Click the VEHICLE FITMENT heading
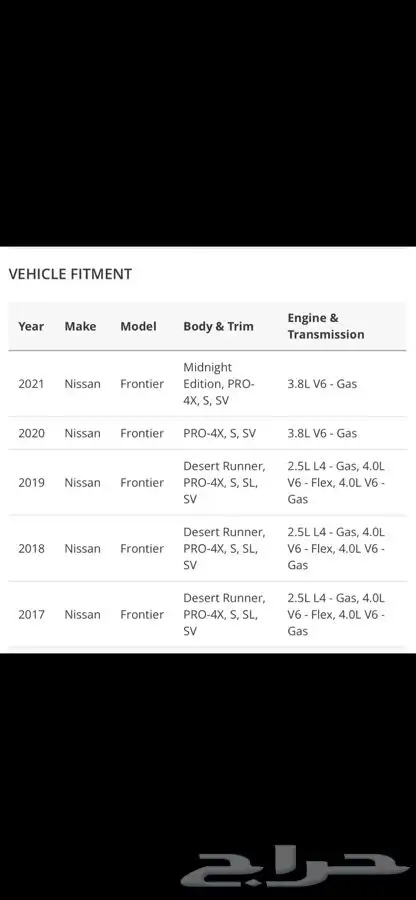Screen dimensions: 416x900 [70, 274]
